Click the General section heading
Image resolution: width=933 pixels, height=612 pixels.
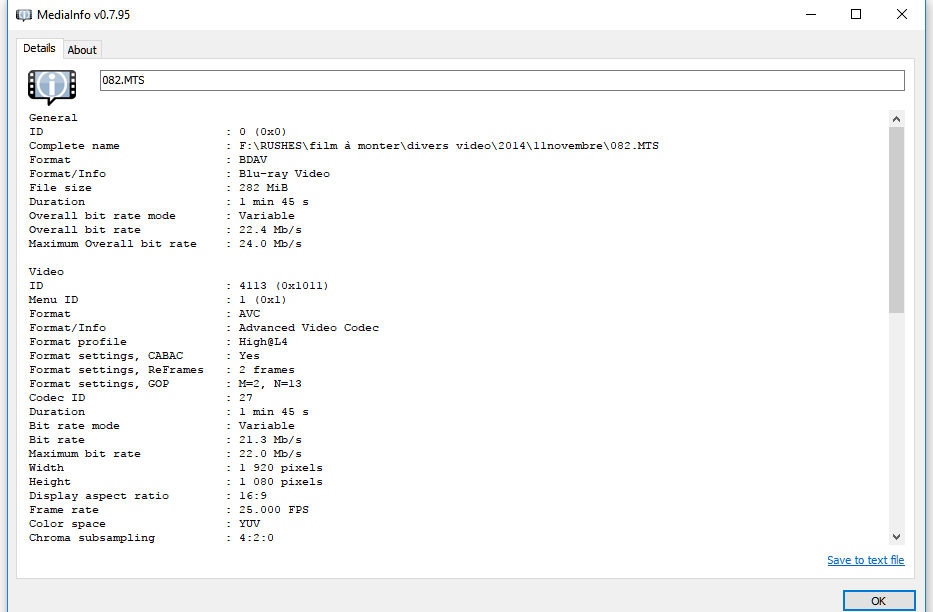click(x=53, y=118)
